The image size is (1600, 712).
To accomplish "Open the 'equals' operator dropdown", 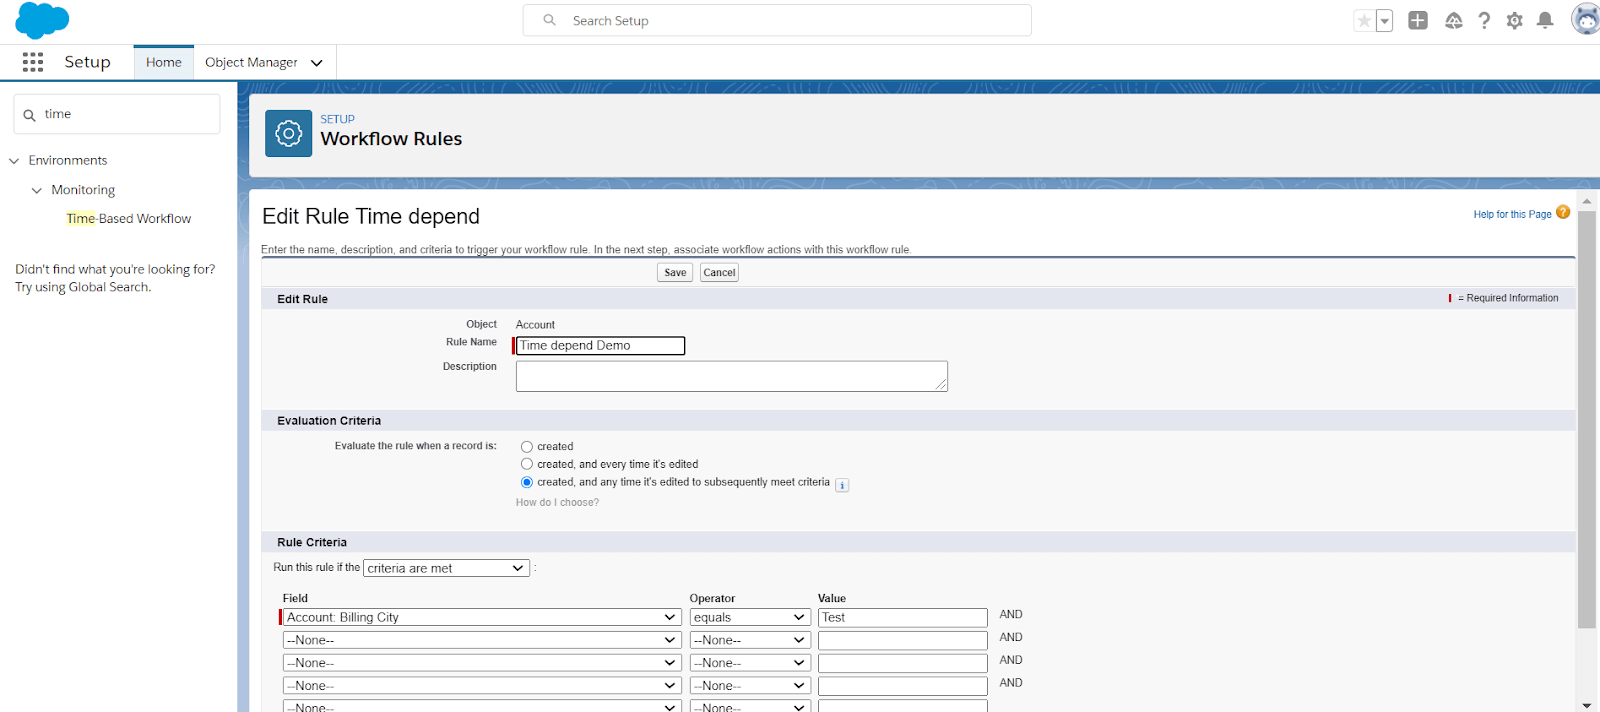I will pos(749,618).
